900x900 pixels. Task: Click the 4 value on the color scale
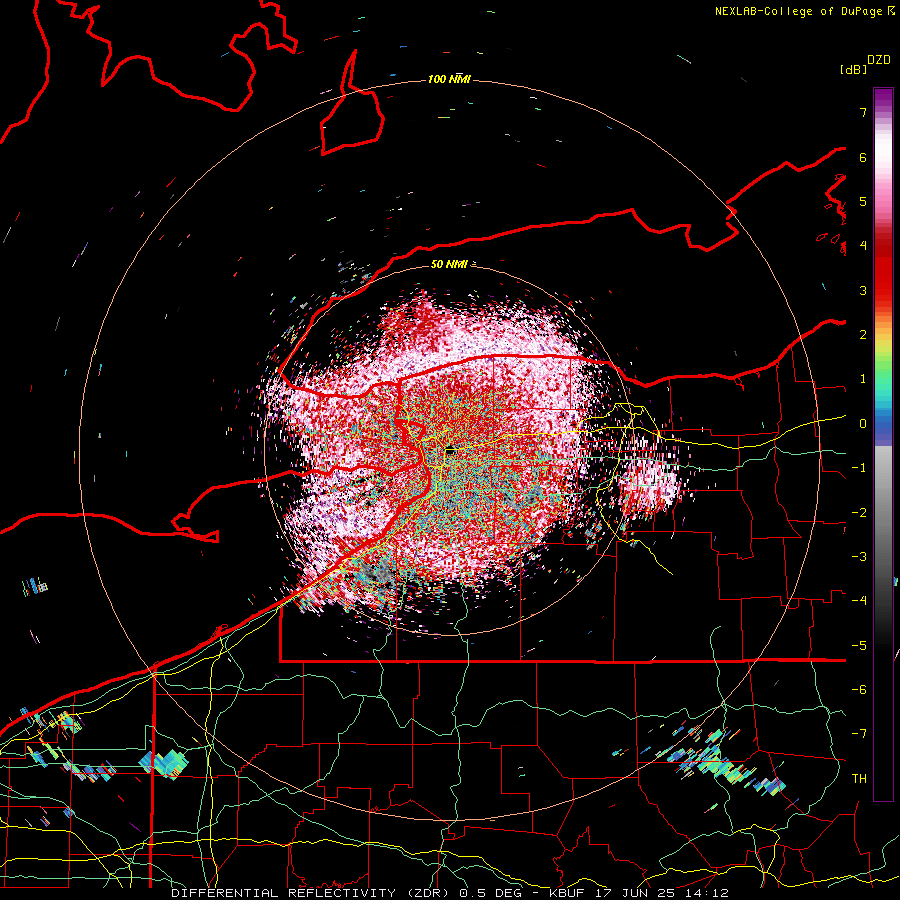click(863, 246)
